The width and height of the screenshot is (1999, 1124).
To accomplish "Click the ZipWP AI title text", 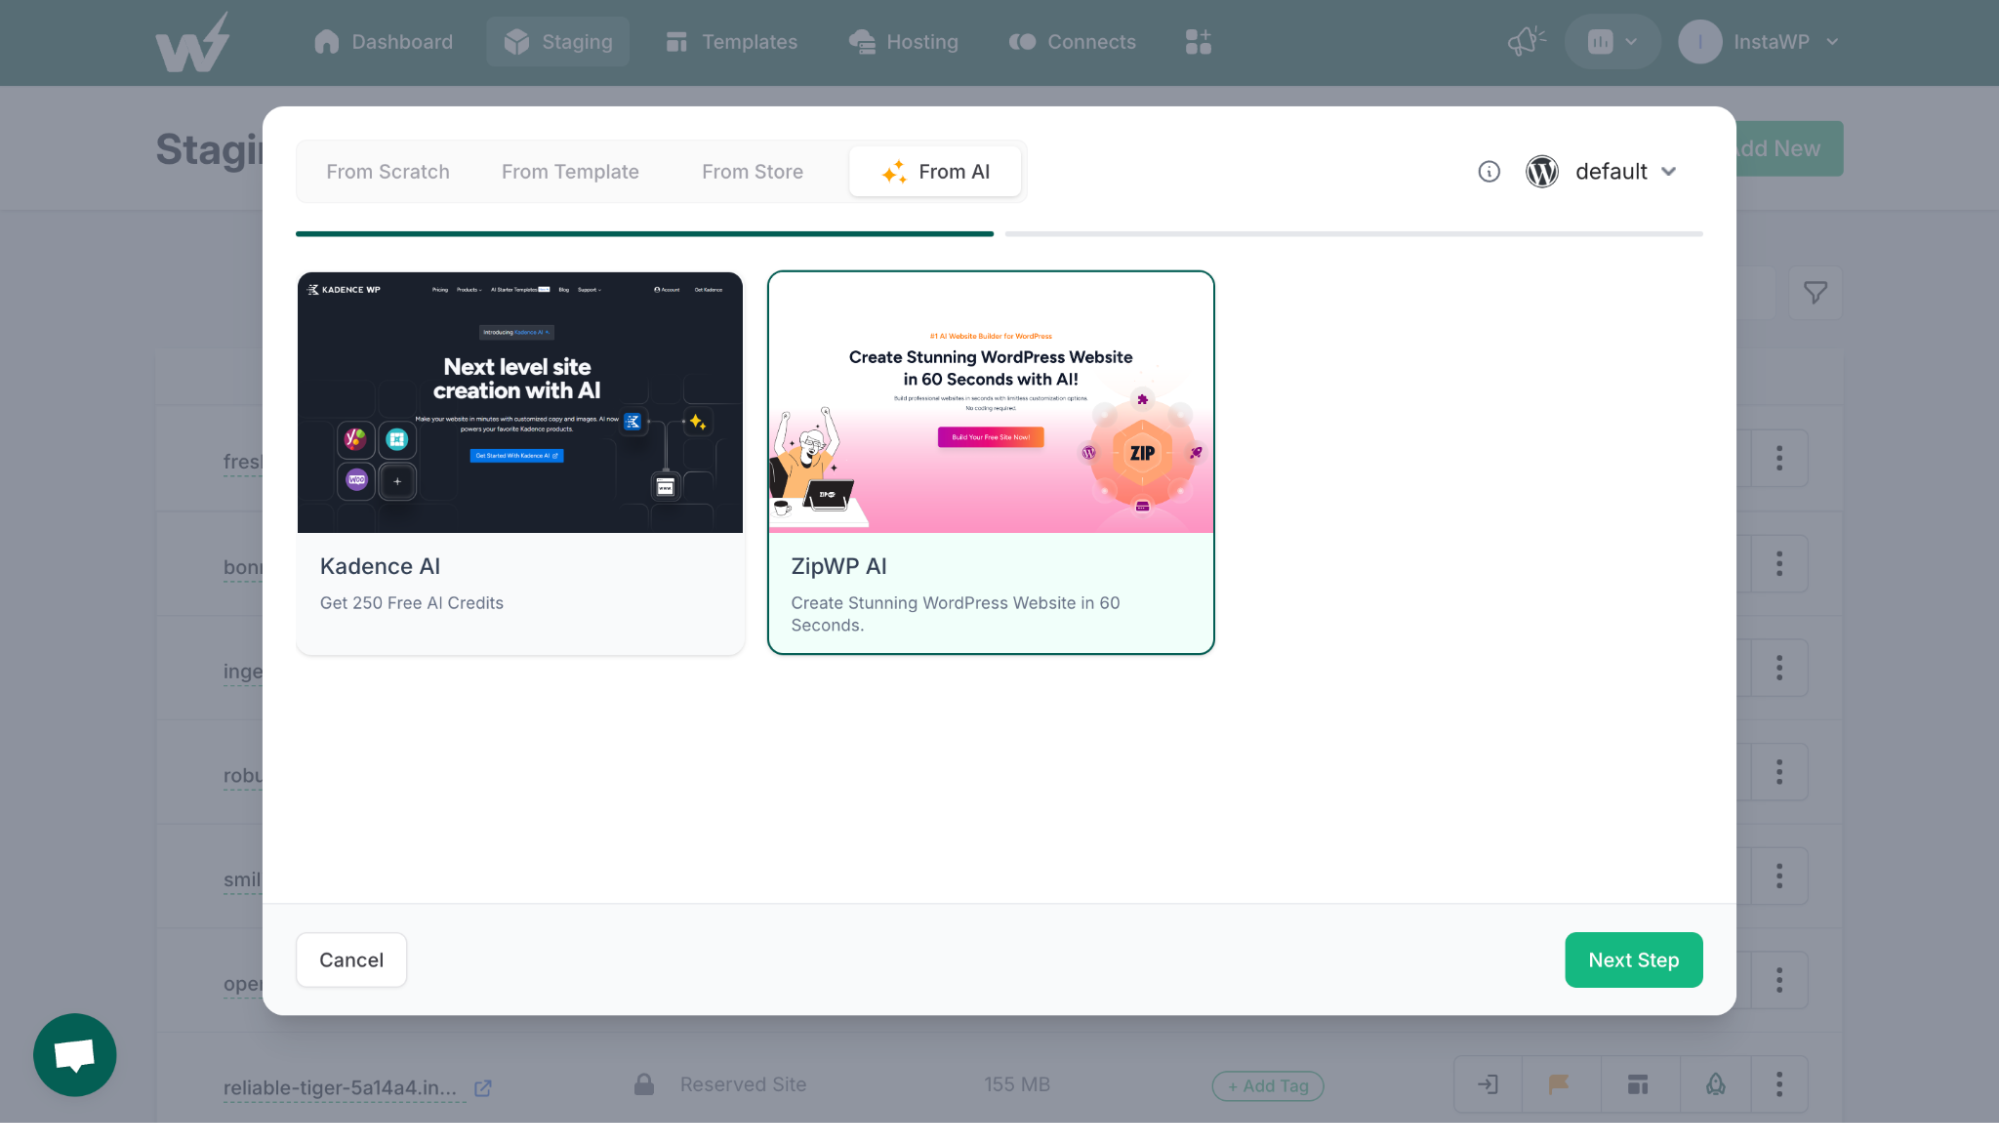I will [839, 567].
